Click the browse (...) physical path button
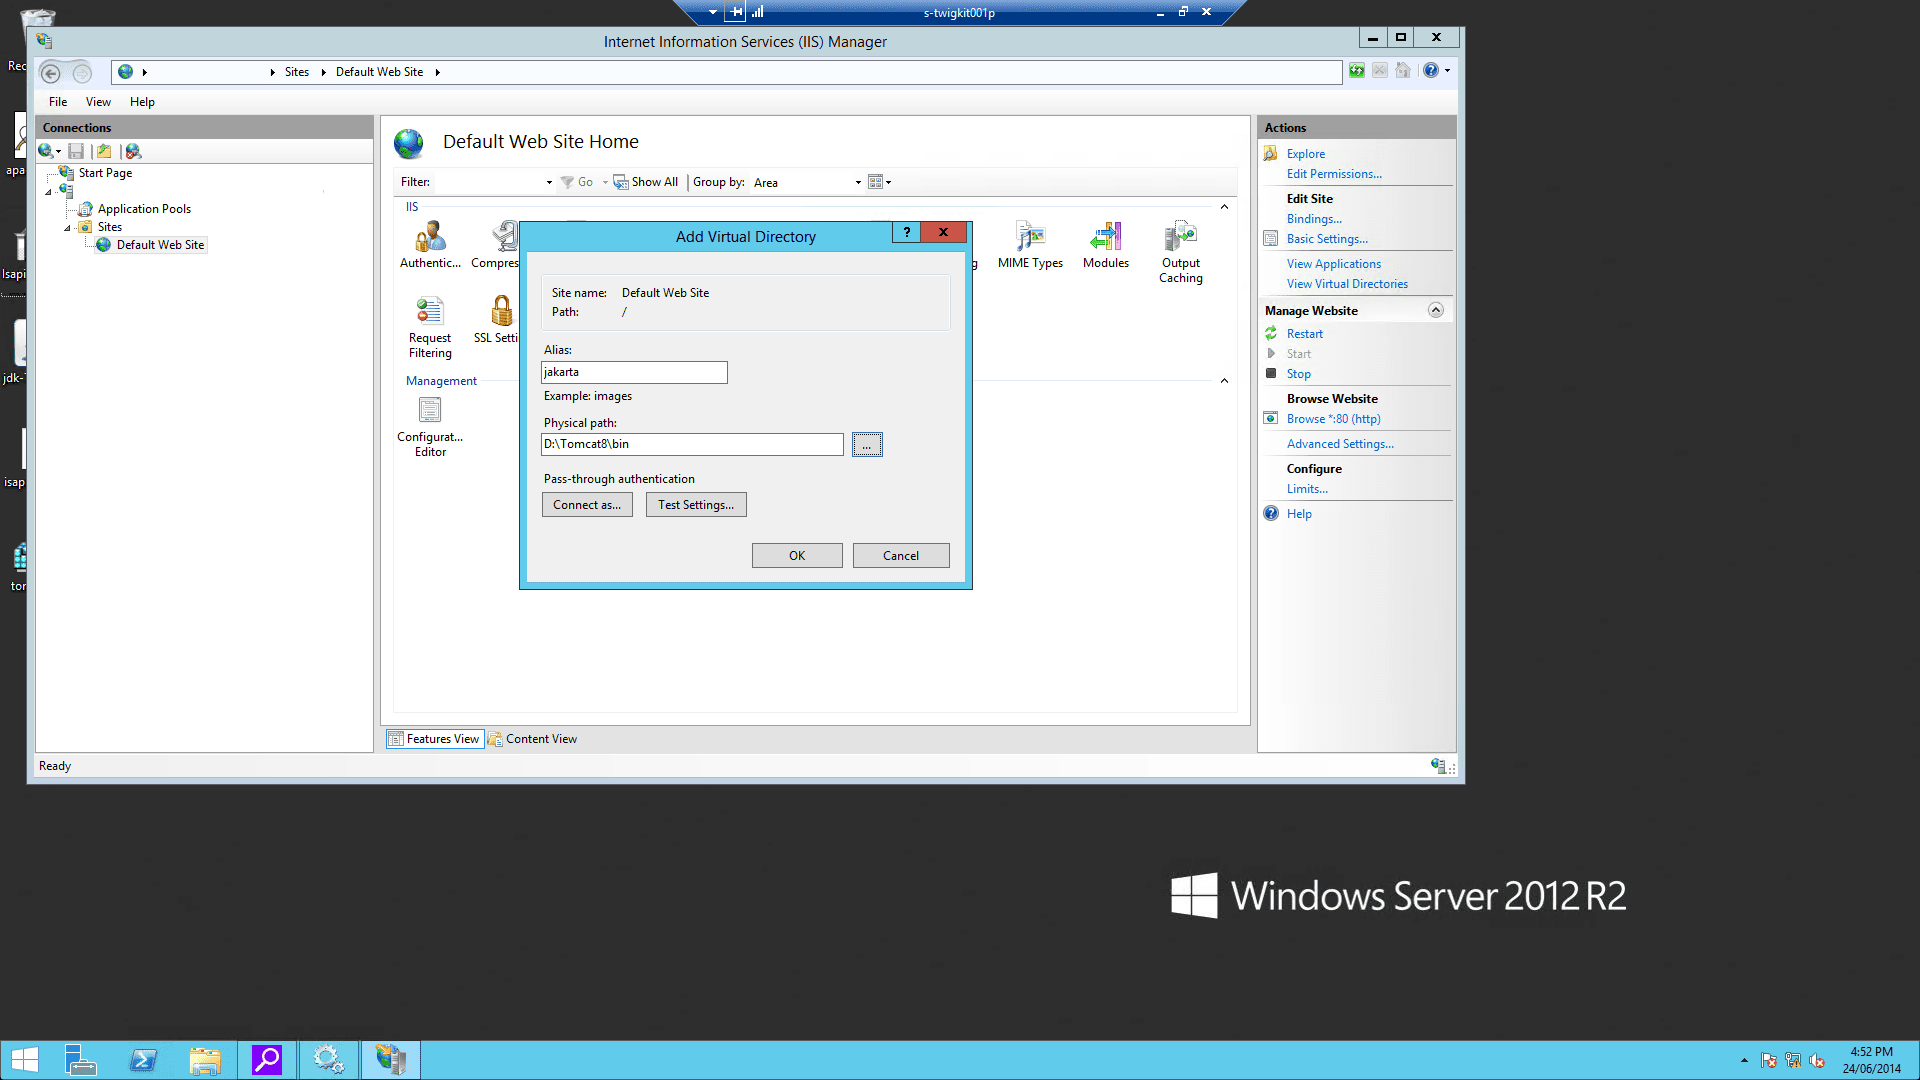The image size is (1920, 1080). coord(867,445)
